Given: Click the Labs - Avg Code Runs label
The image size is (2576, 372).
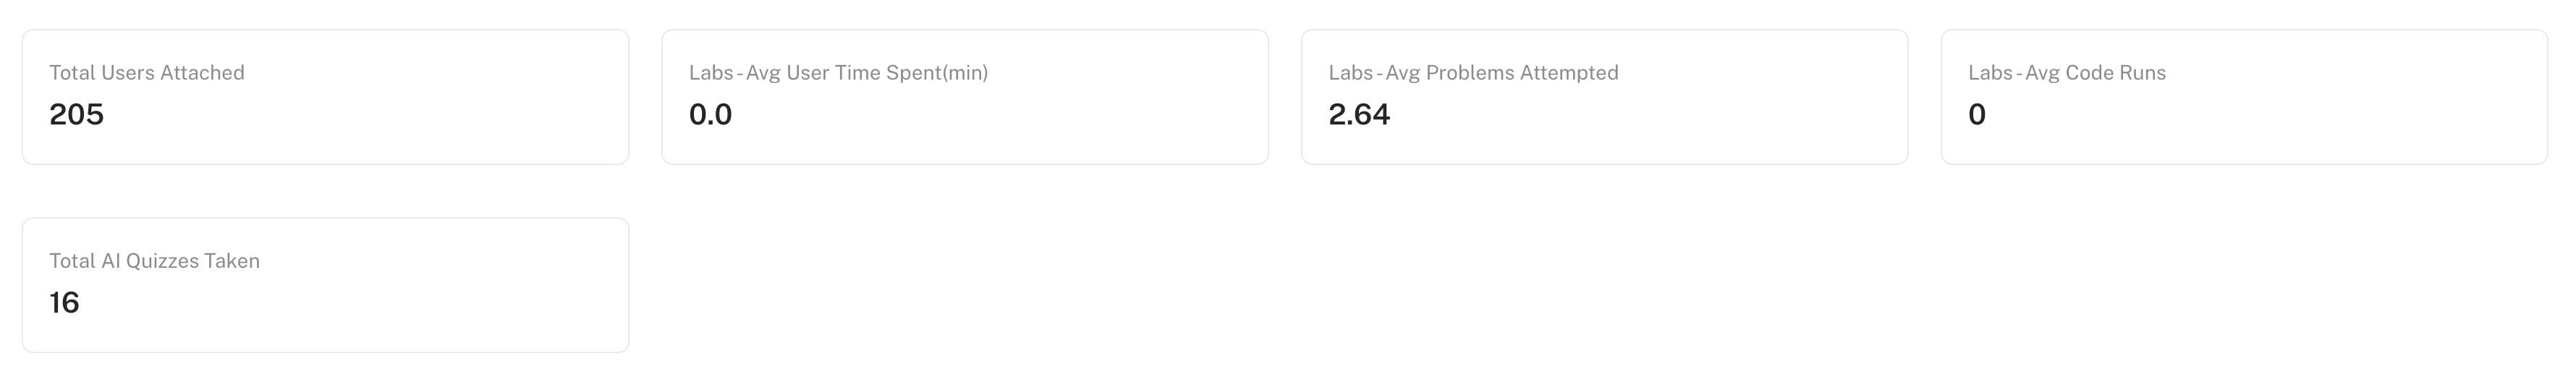Looking at the screenshot, I should tap(2067, 73).
